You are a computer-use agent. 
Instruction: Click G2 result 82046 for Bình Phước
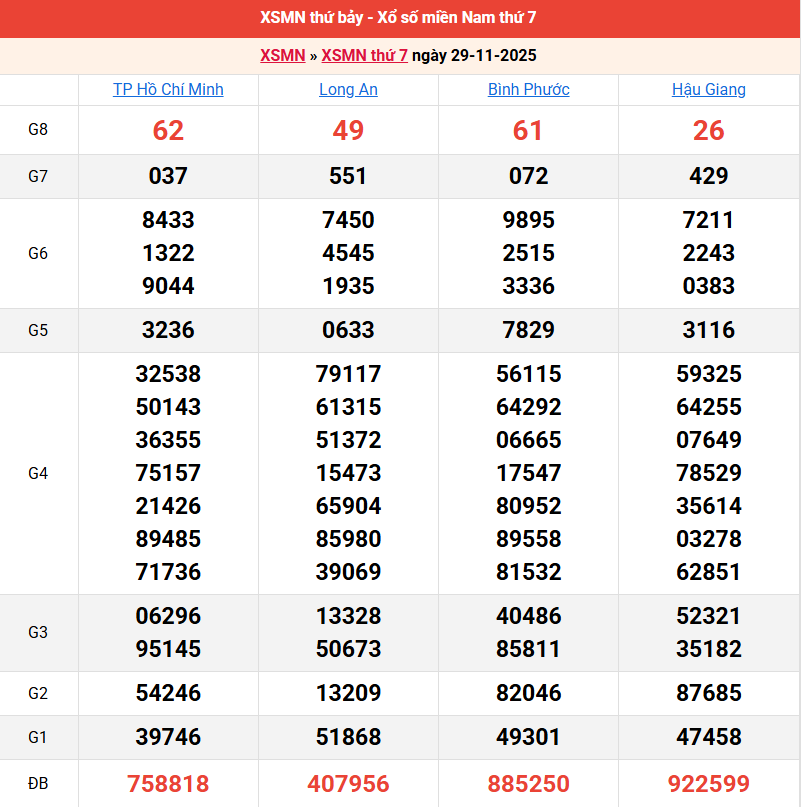tap(528, 693)
